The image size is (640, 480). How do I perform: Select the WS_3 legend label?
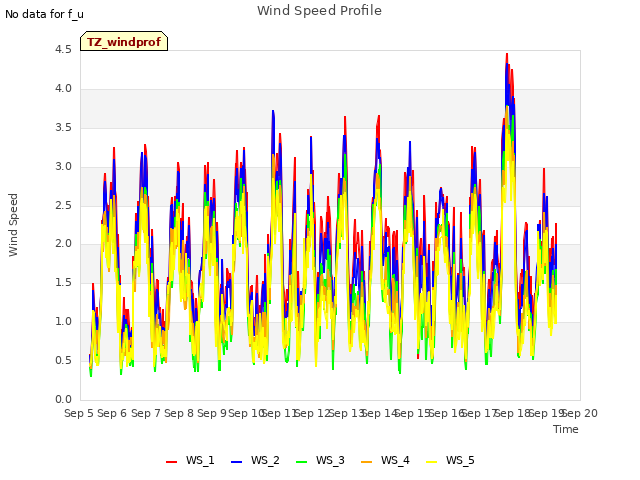[330, 460]
